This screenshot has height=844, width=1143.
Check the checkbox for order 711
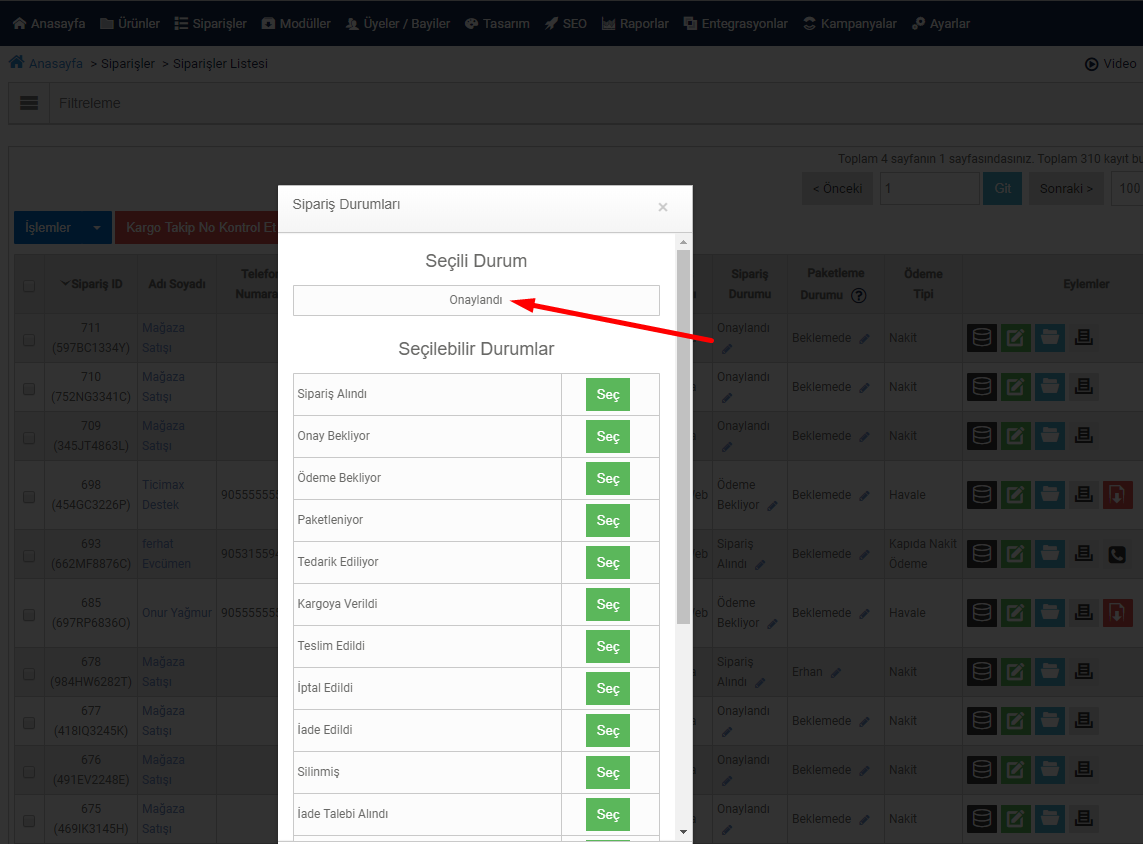point(29,340)
